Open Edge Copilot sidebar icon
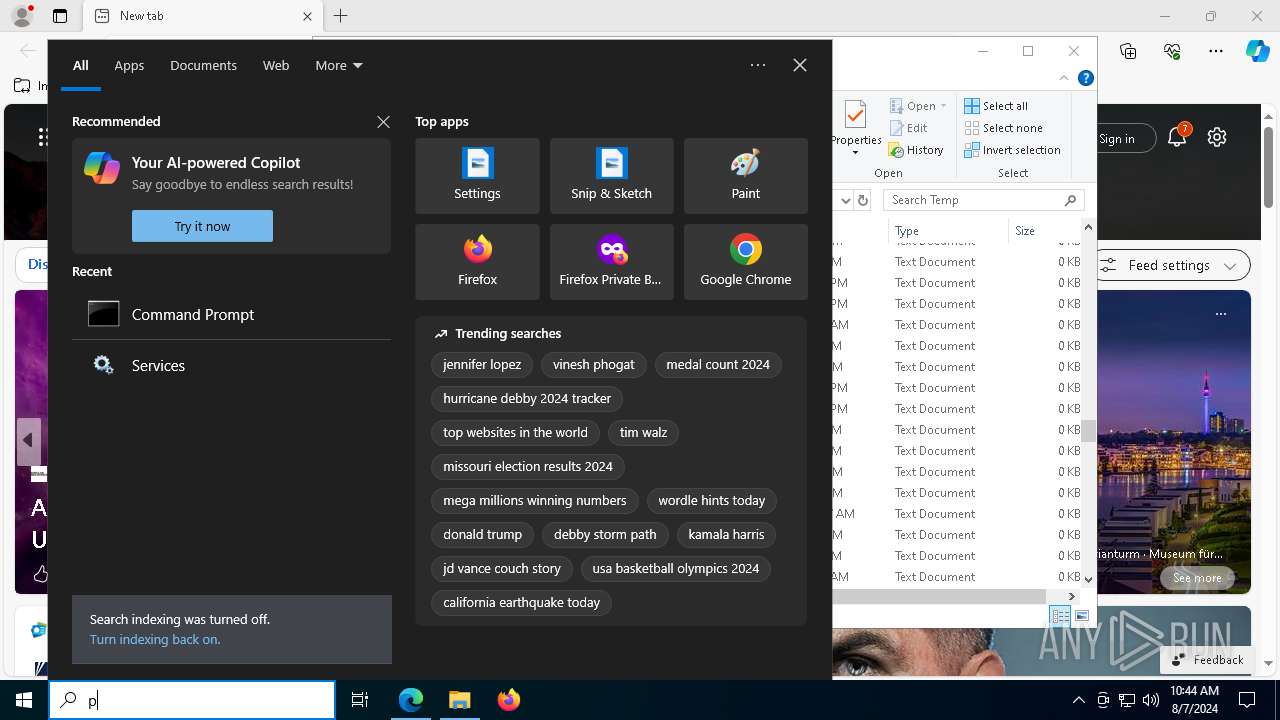 point(1257,51)
